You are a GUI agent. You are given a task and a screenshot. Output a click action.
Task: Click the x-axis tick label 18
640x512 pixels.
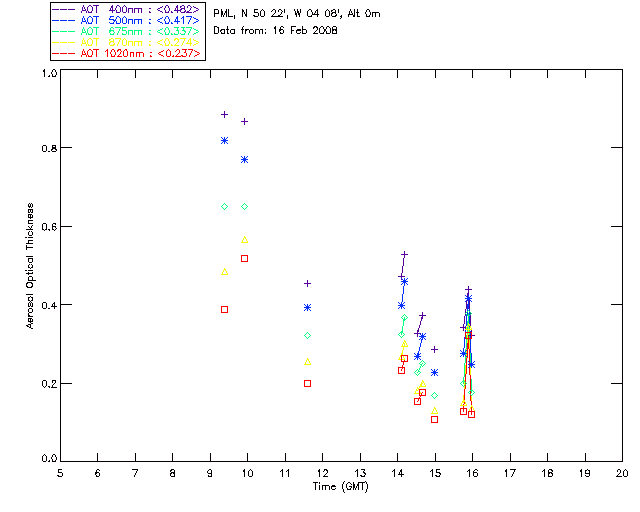(547, 473)
